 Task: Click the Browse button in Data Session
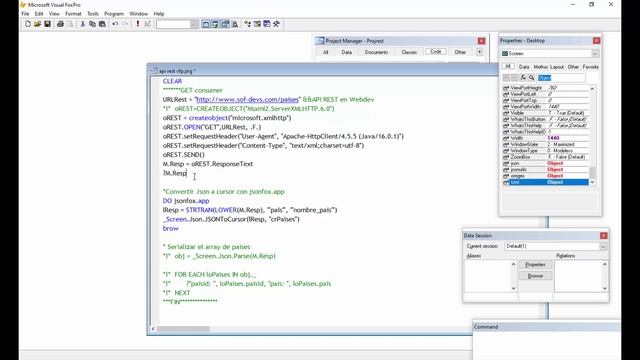pos(536,276)
